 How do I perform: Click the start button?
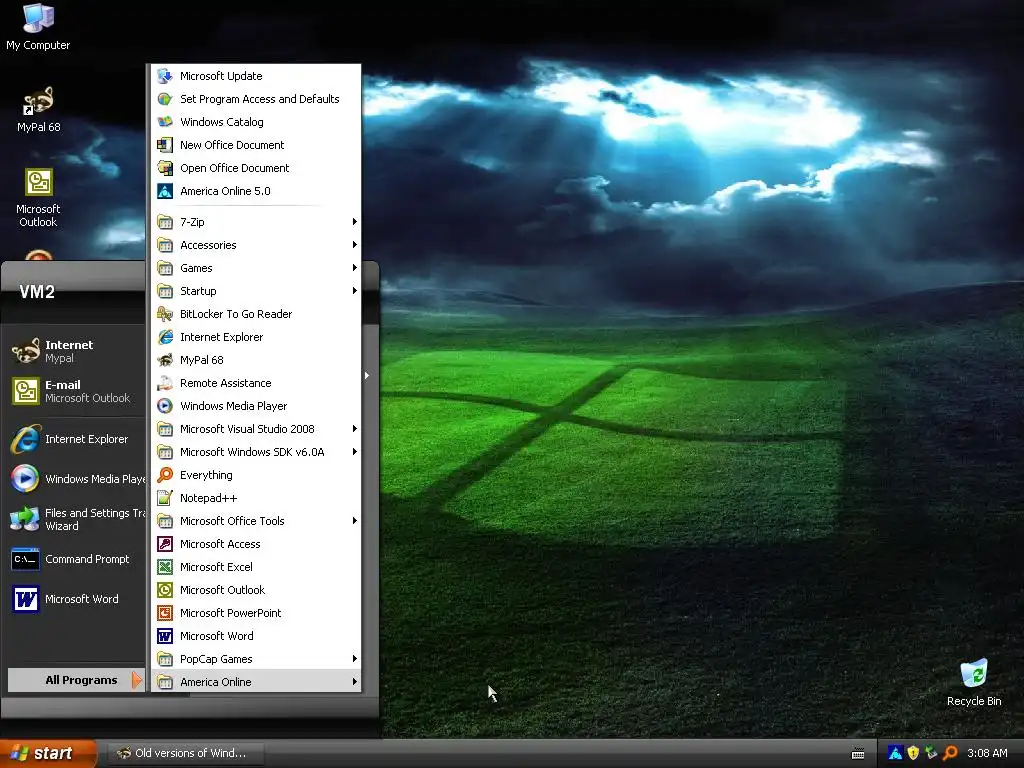click(x=47, y=753)
